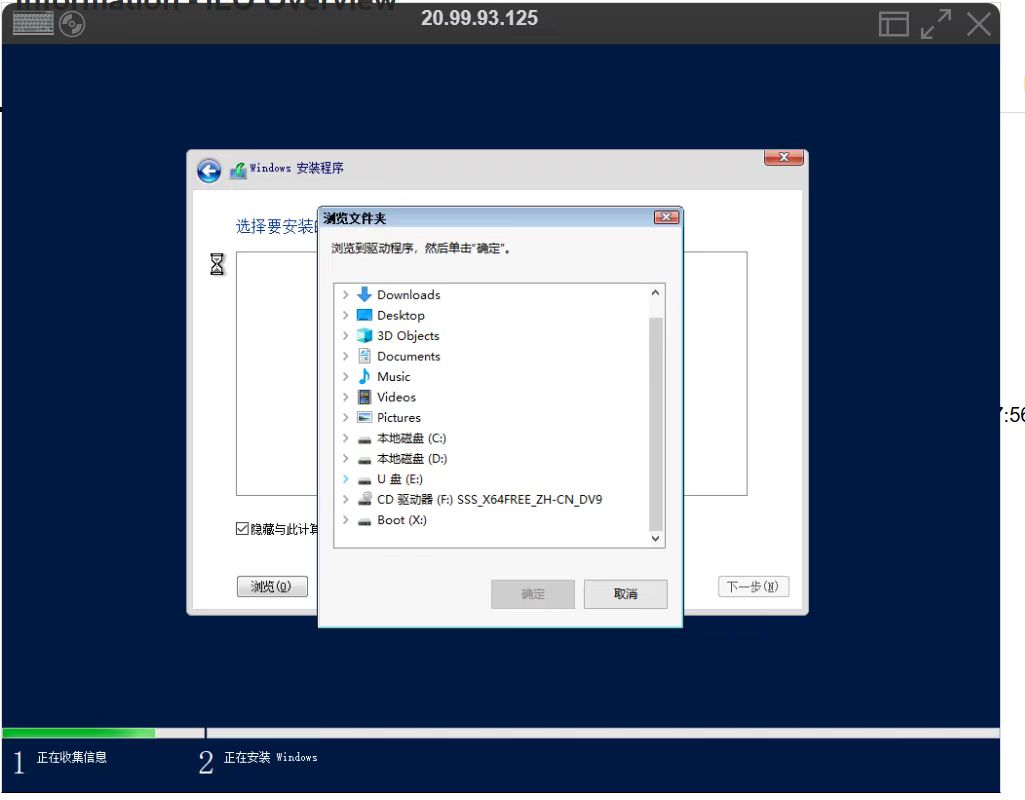This screenshot has width=1025, height=800.
Task: Expand the Desktop tree node
Action: click(x=346, y=315)
